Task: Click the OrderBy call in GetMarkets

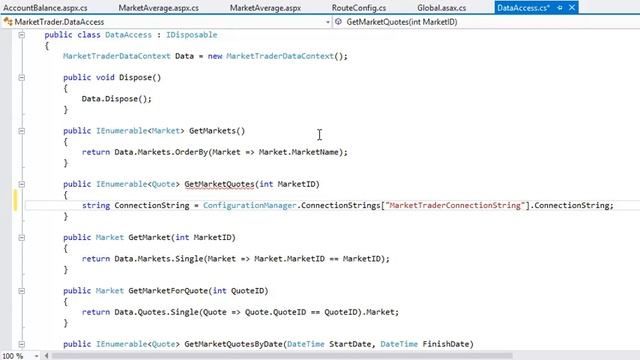Action: pos(191,152)
